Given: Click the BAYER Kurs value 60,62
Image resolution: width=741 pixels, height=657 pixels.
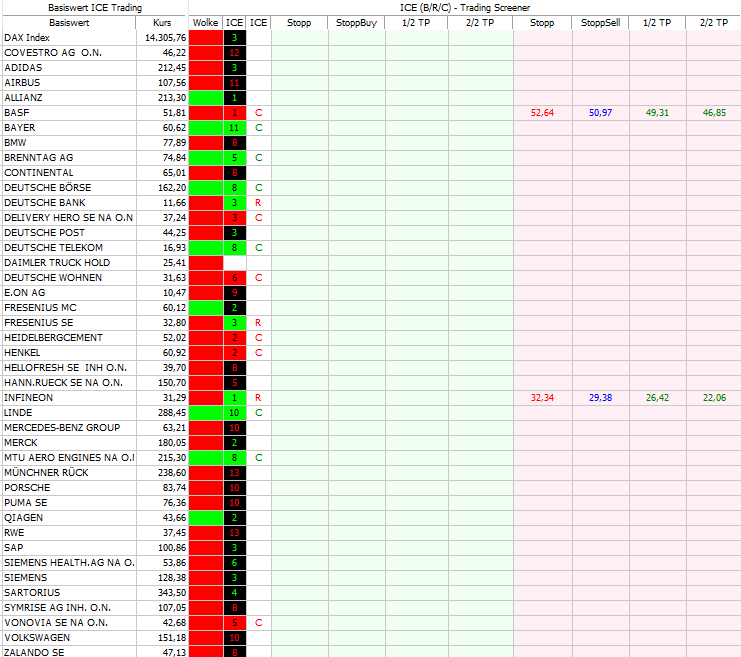Looking at the screenshot, I should coord(174,128).
